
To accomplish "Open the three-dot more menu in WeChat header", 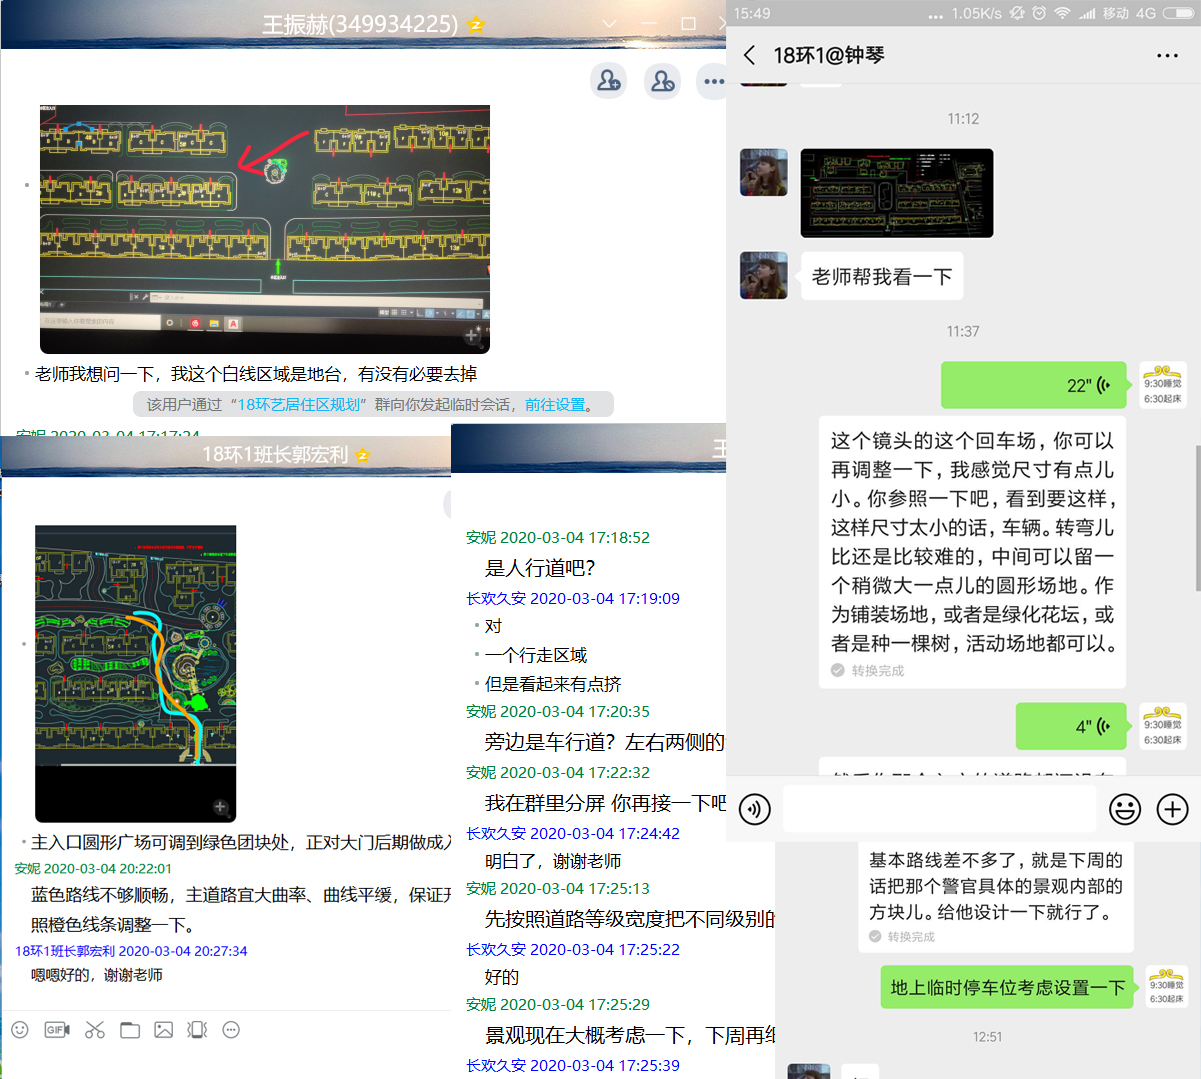I will pyautogui.click(x=1167, y=56).
